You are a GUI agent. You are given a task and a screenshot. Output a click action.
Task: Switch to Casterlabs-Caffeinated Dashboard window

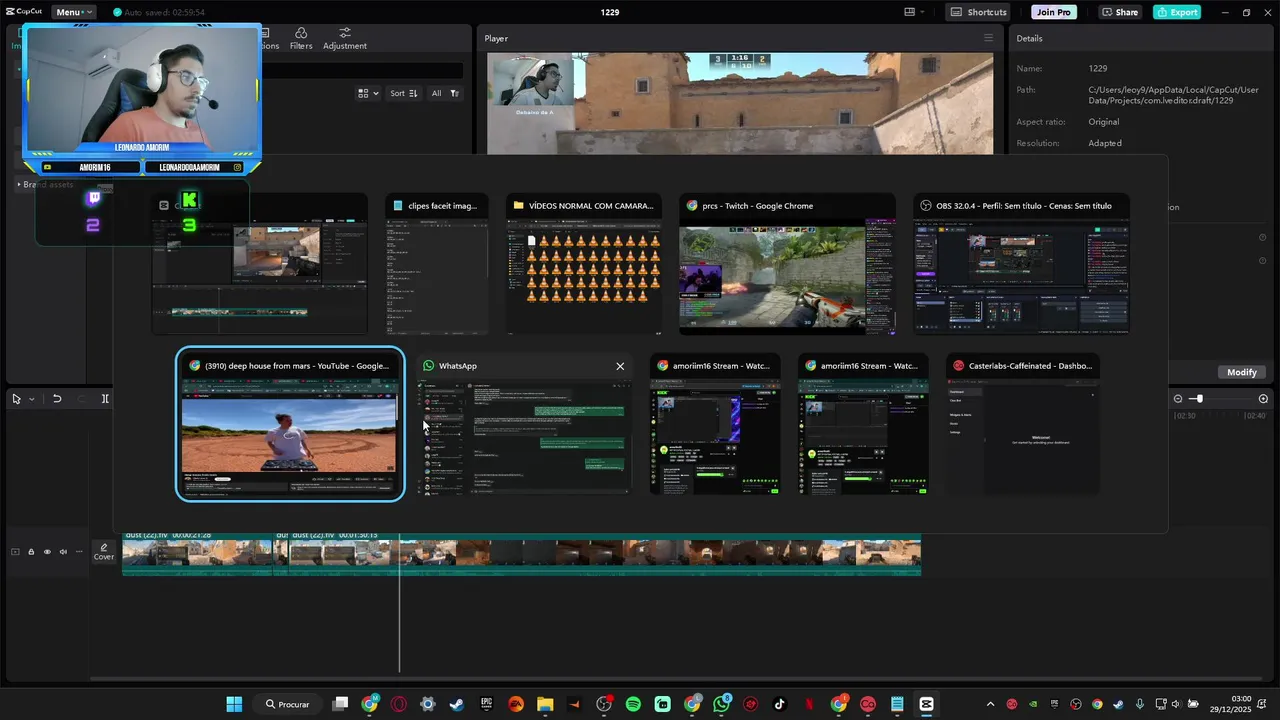click(1023, 424)
